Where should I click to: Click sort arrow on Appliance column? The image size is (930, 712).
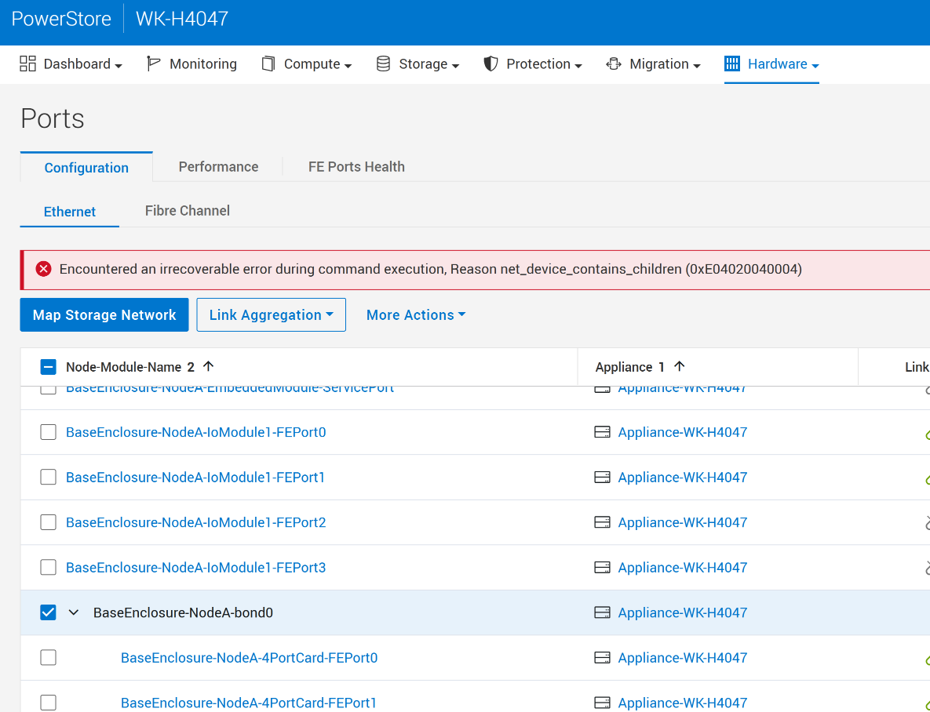point(680,367)
